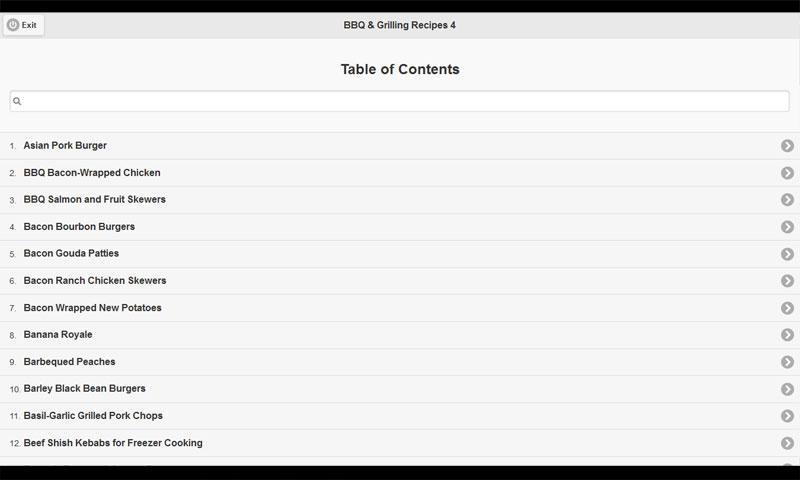
Task: Focus the recipe search field
Action: 400,101
